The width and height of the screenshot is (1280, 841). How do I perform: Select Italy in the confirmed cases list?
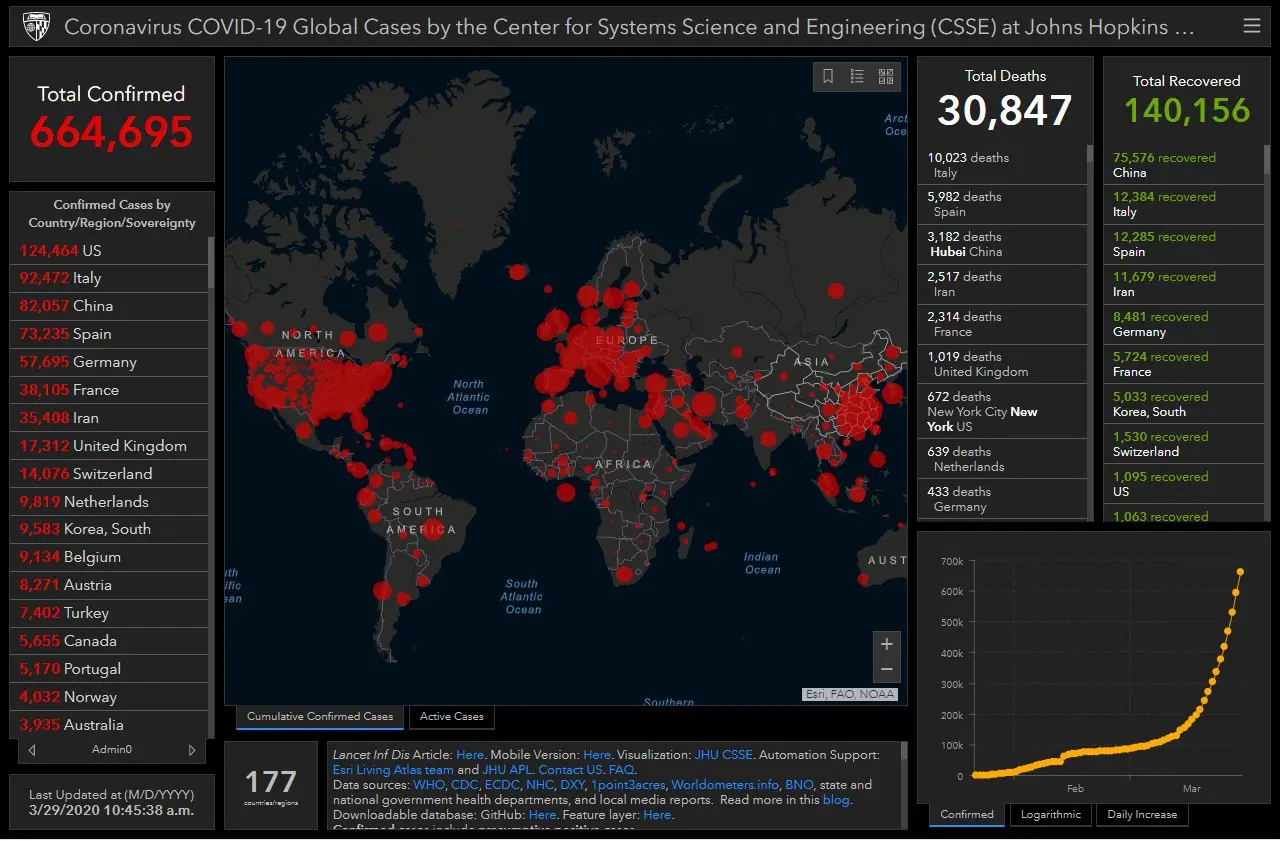(86, 278)
